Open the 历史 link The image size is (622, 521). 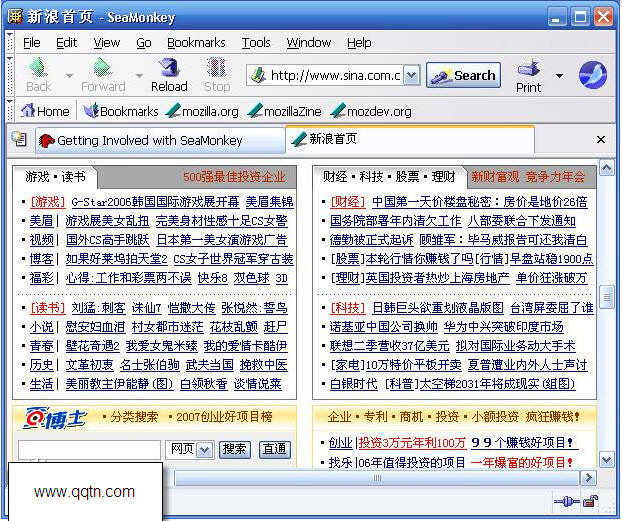coord(41,365)
